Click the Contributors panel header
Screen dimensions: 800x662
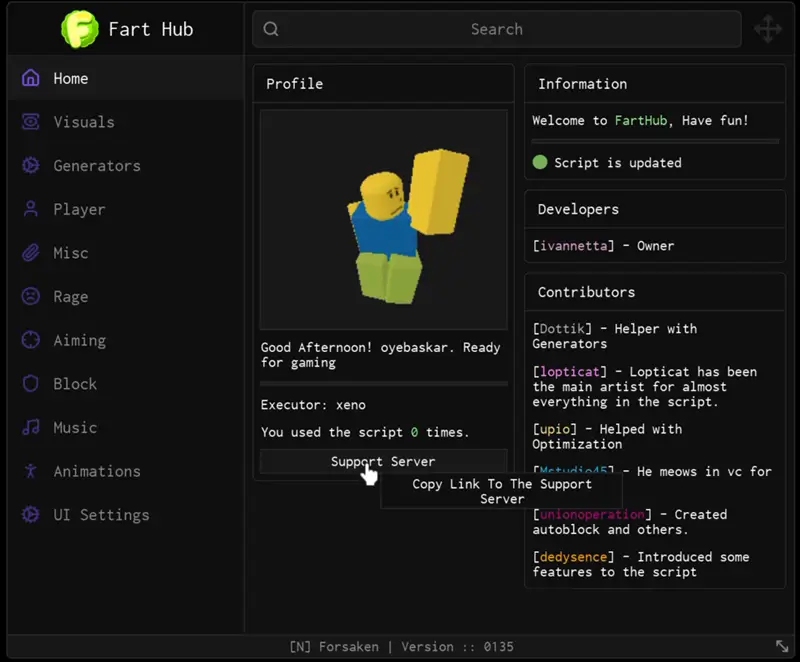(655, 292)
